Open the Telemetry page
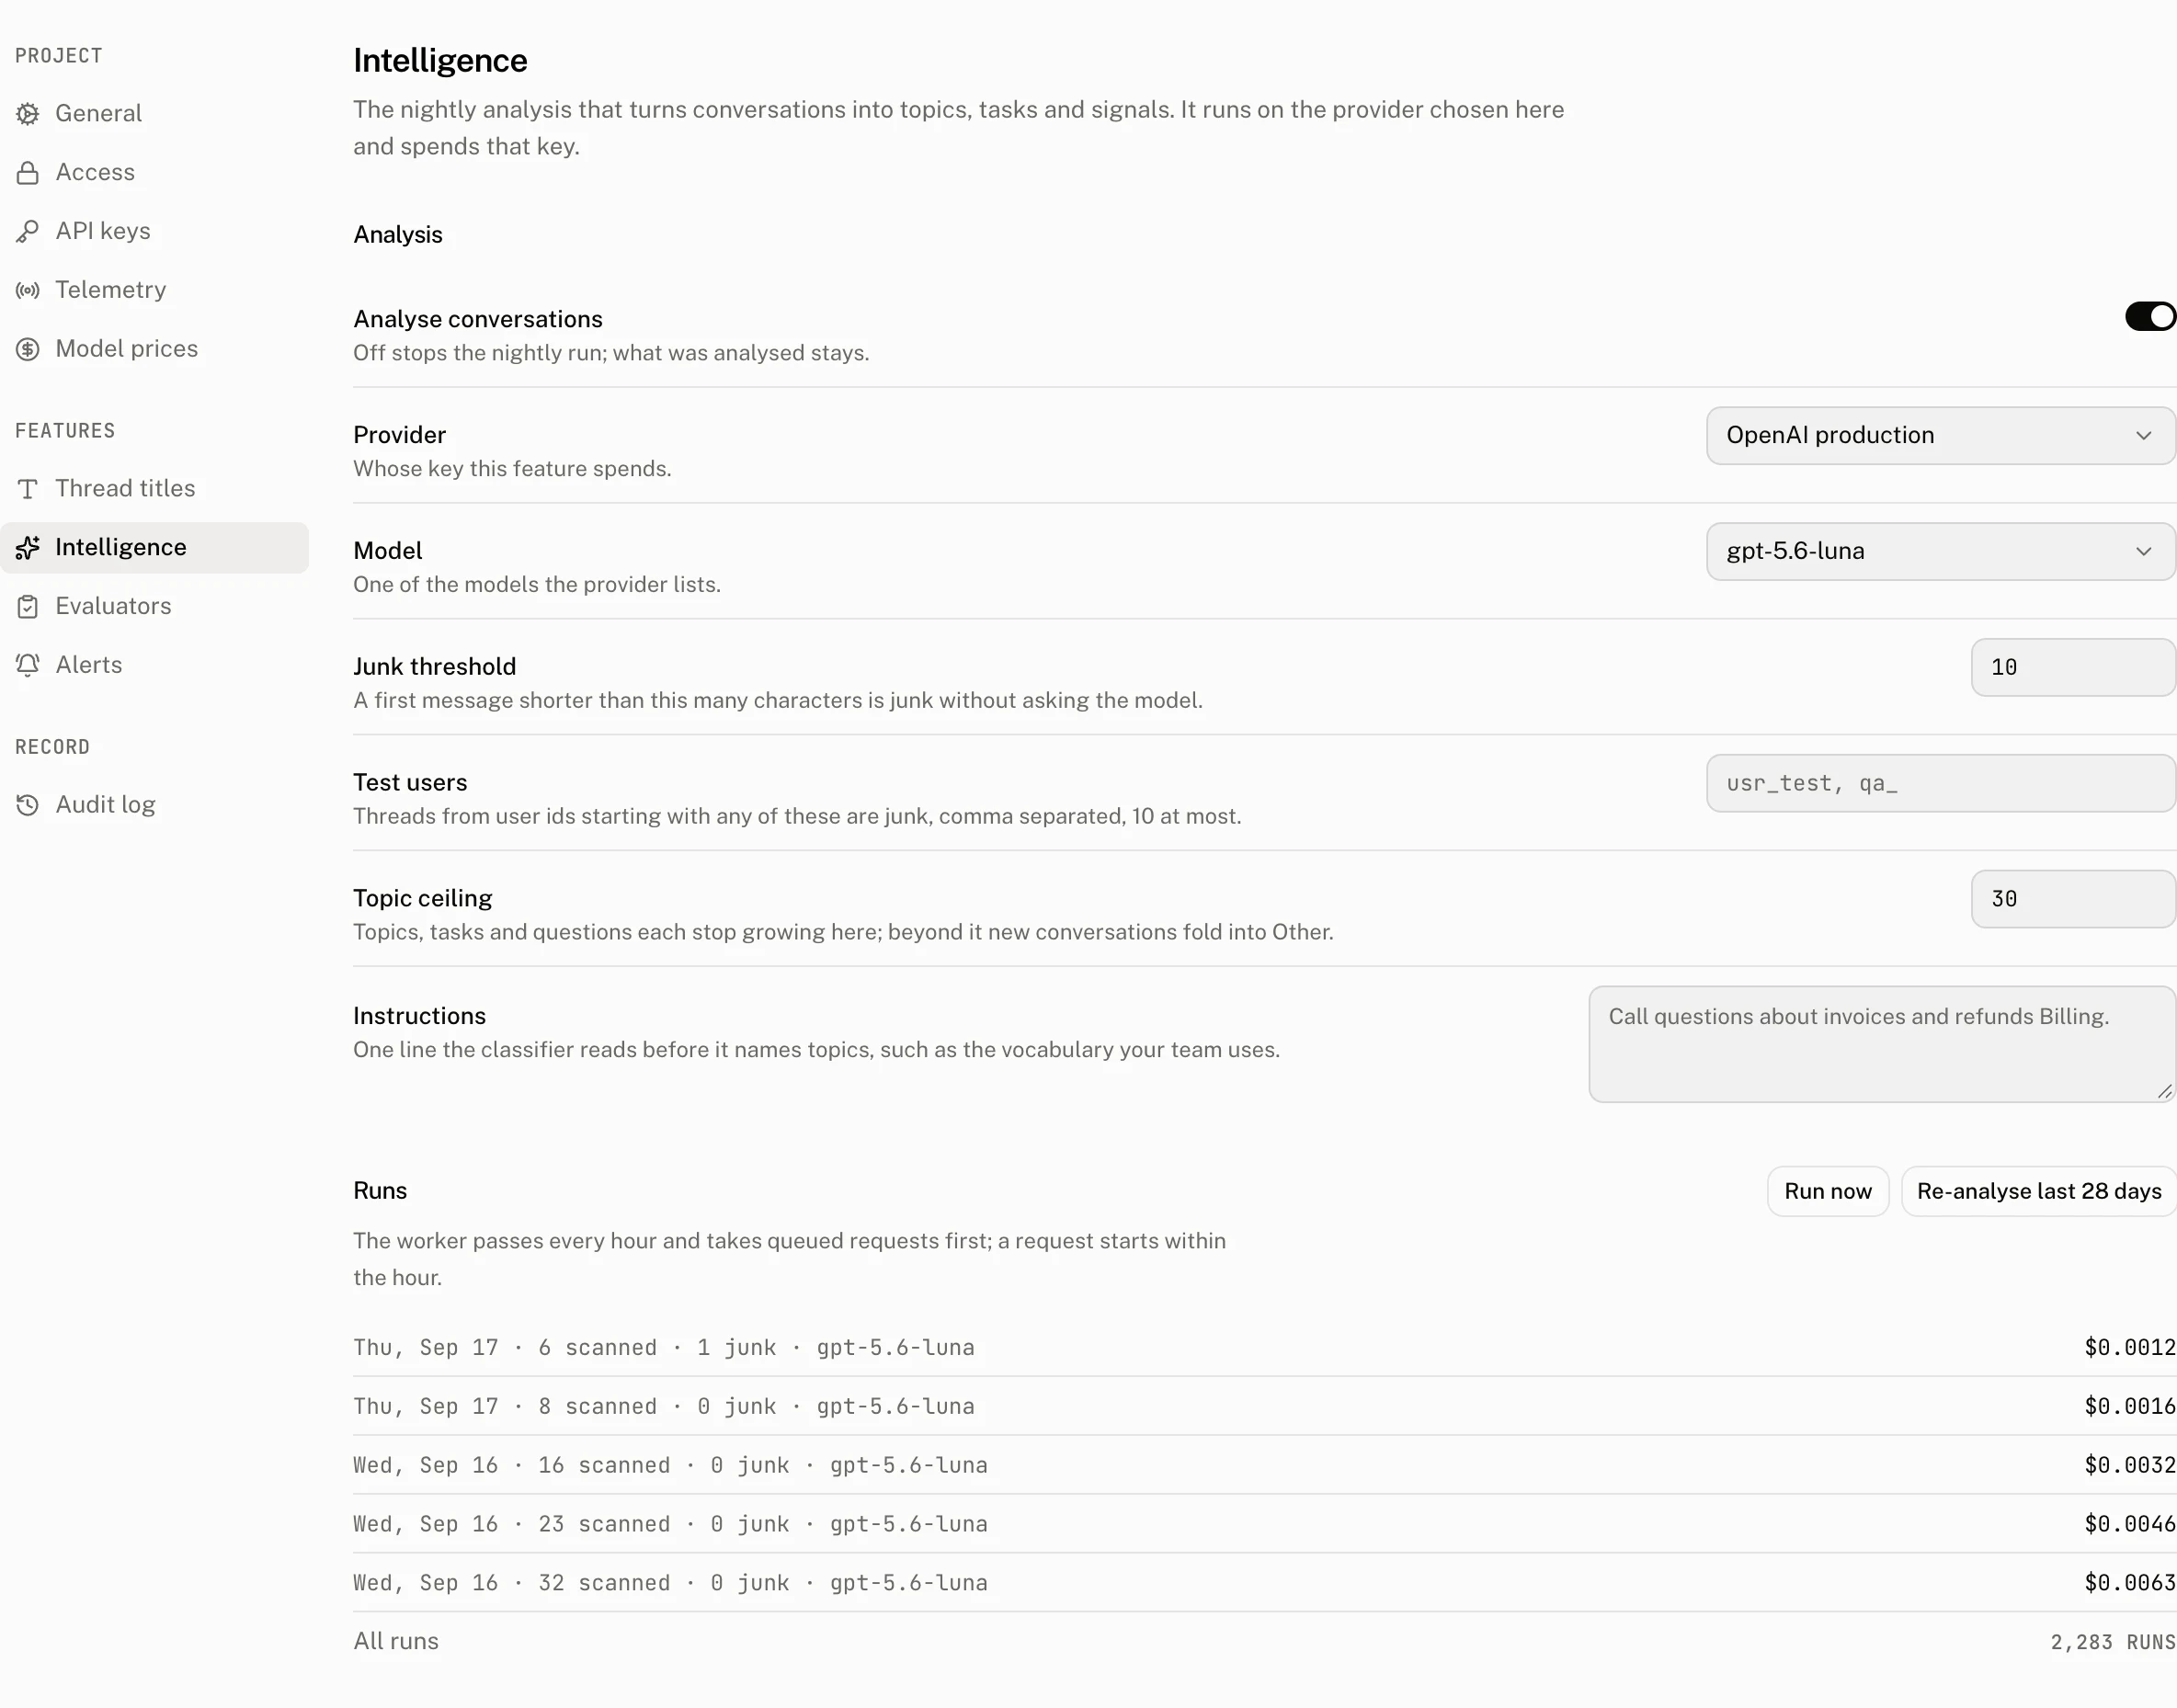Viewport: 2177px width, 1708px height. tap(154, 291)
